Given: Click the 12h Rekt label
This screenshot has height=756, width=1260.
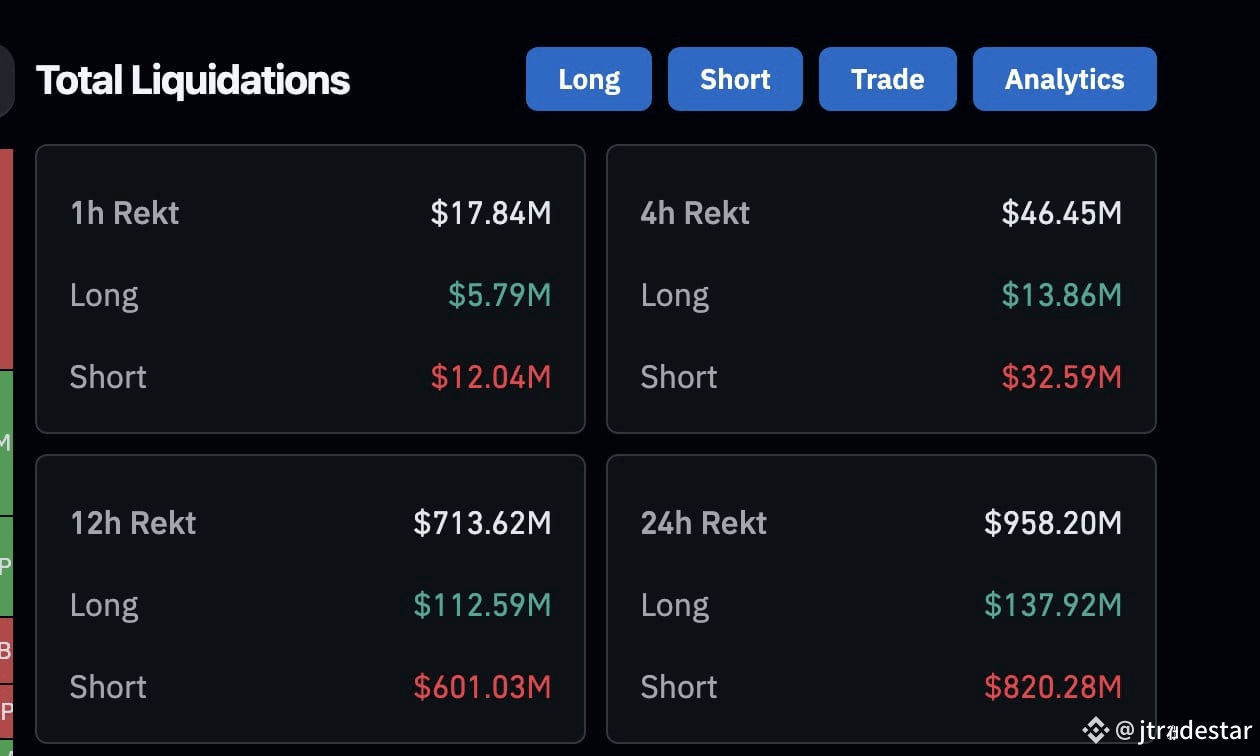Looking at the screenshot, I should (x=133, y=523).
